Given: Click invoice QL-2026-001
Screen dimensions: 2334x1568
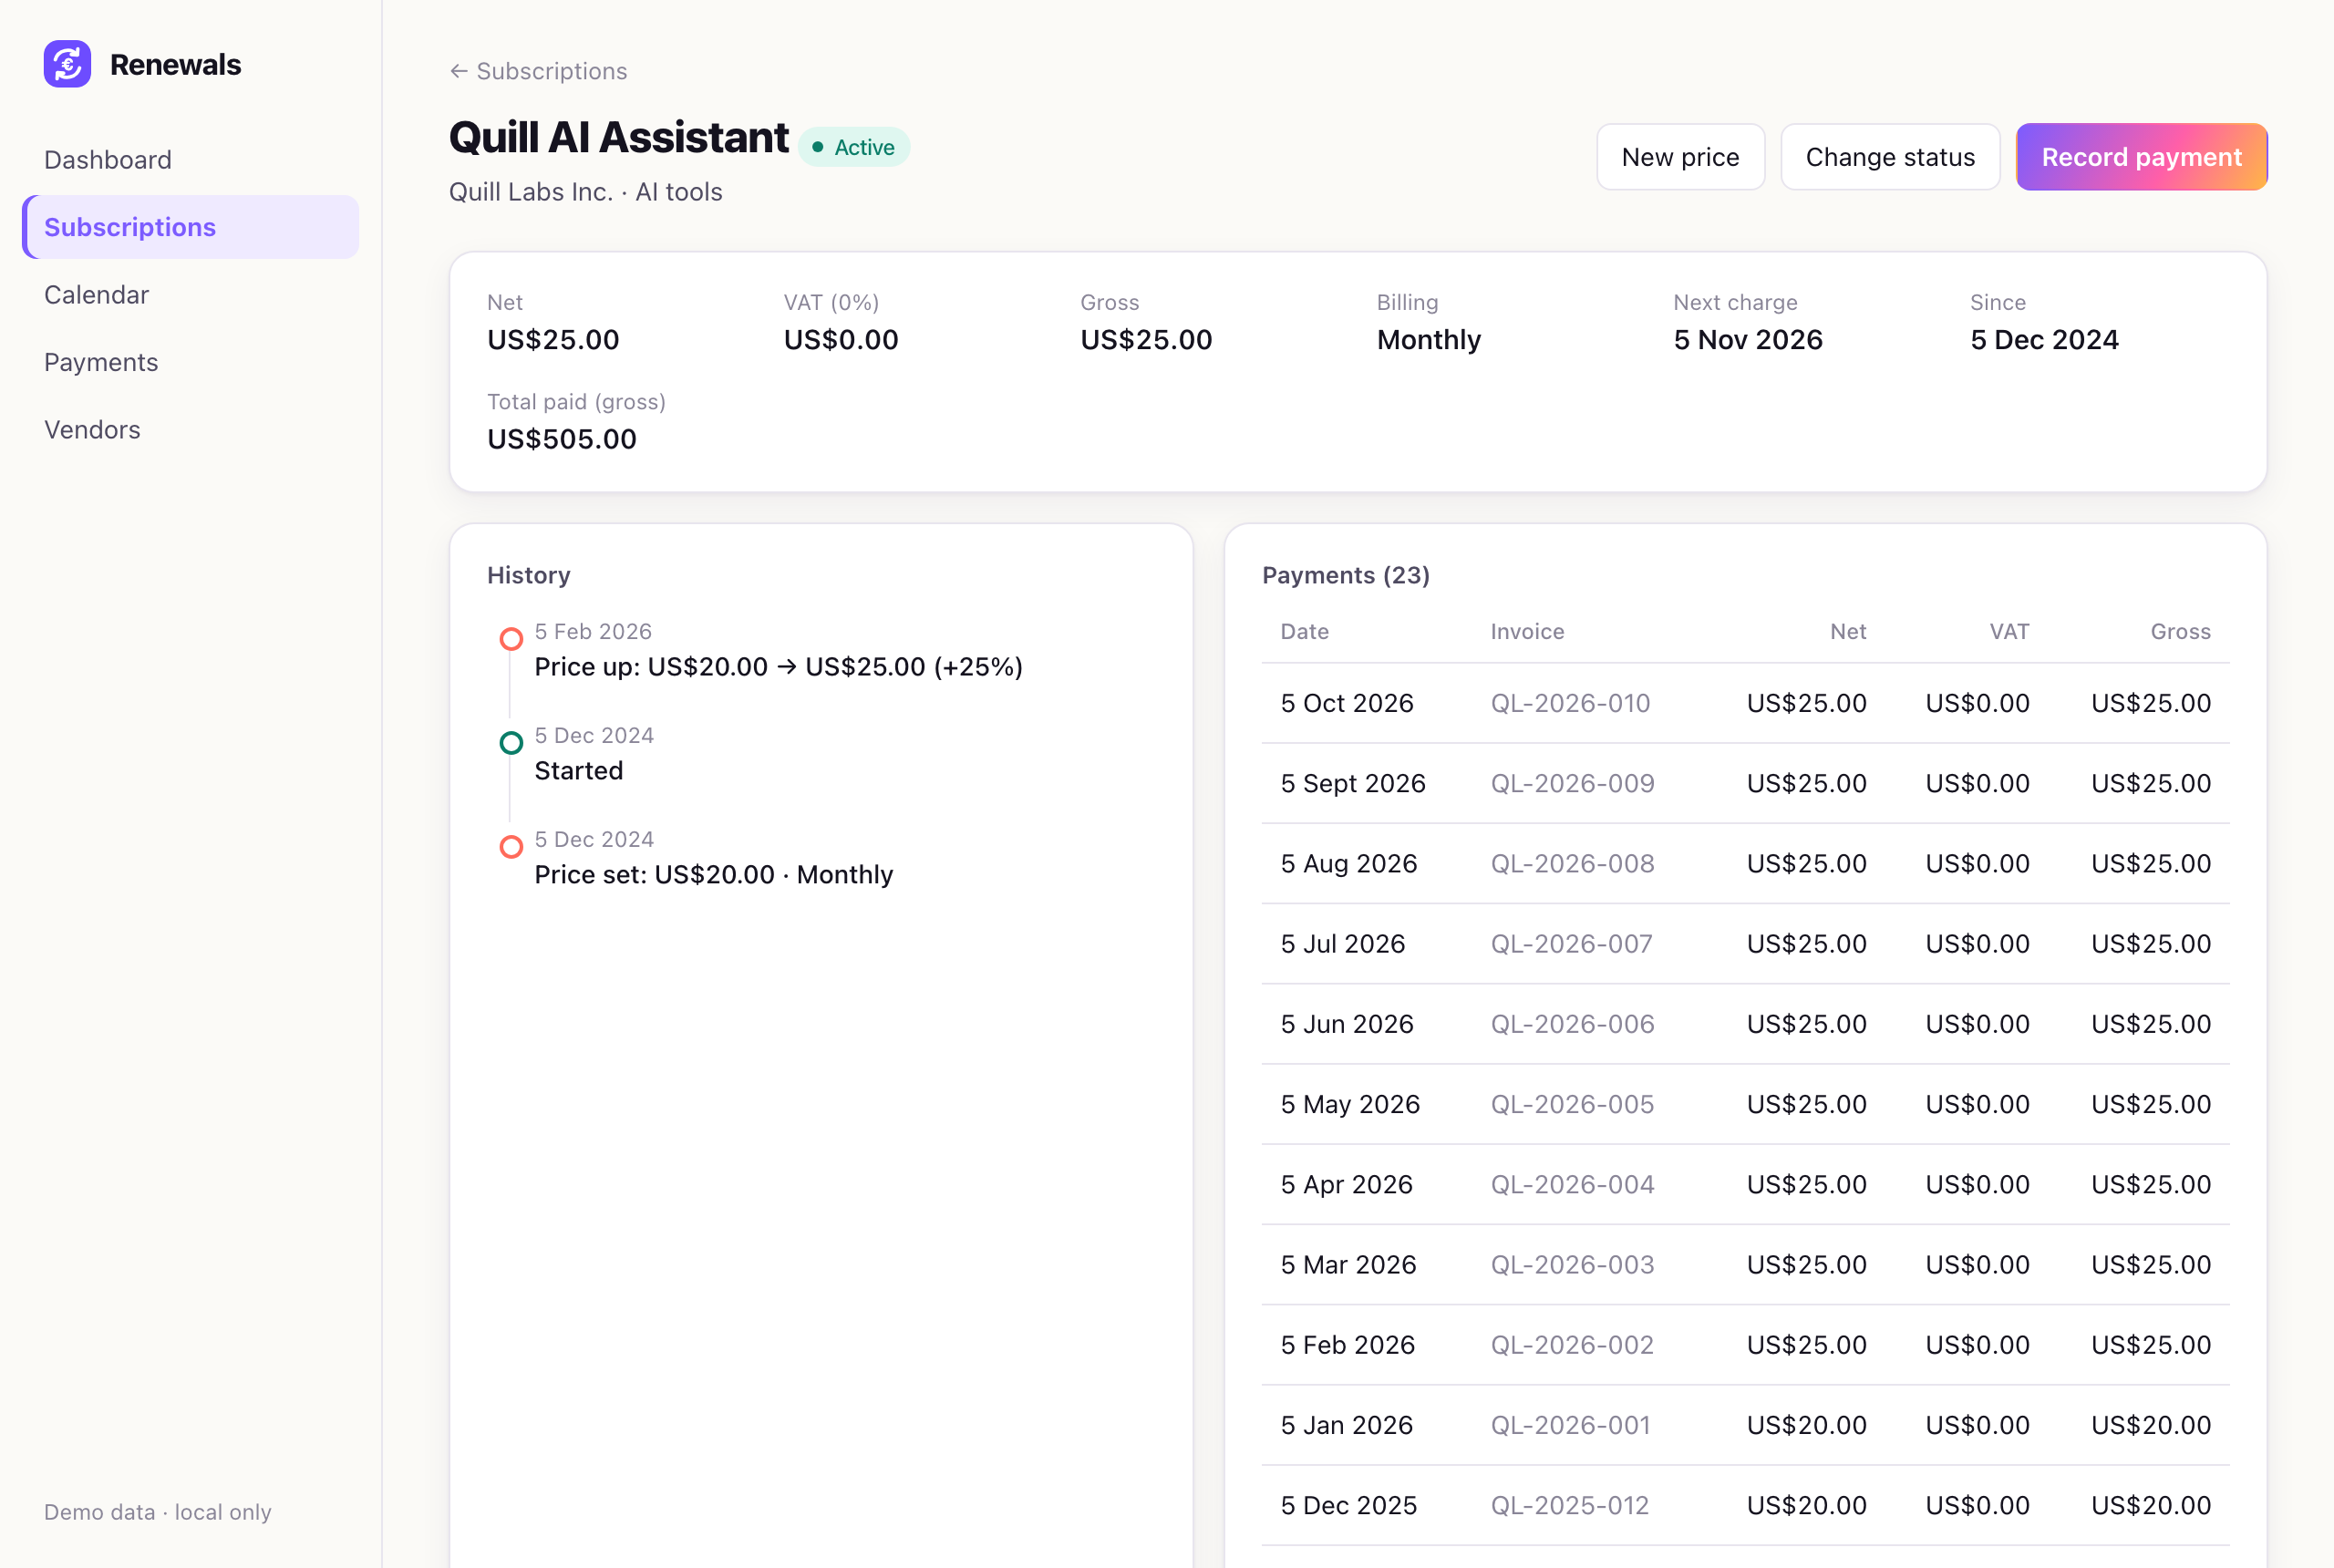Looking at the screenshot, I should pos(1570,1425).
